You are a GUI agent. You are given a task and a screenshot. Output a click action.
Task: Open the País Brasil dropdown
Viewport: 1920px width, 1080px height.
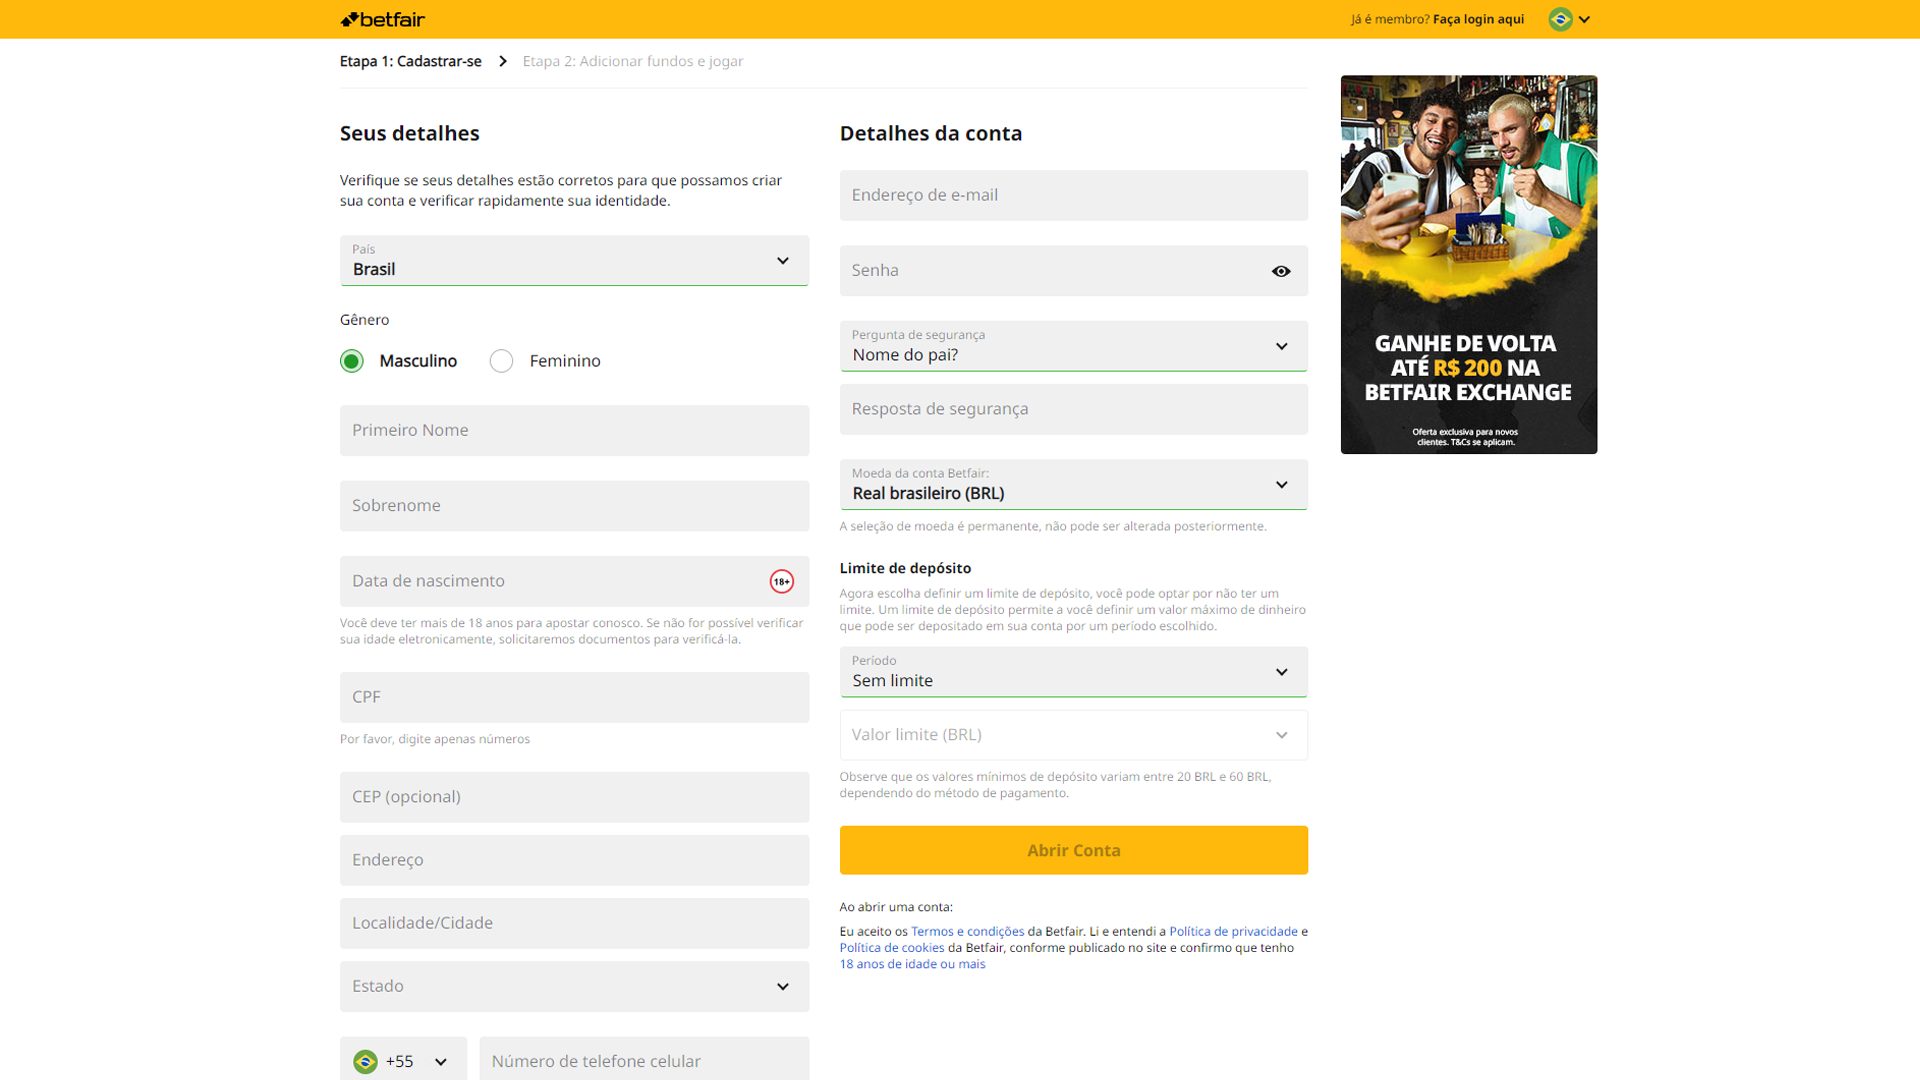point(574,260)
